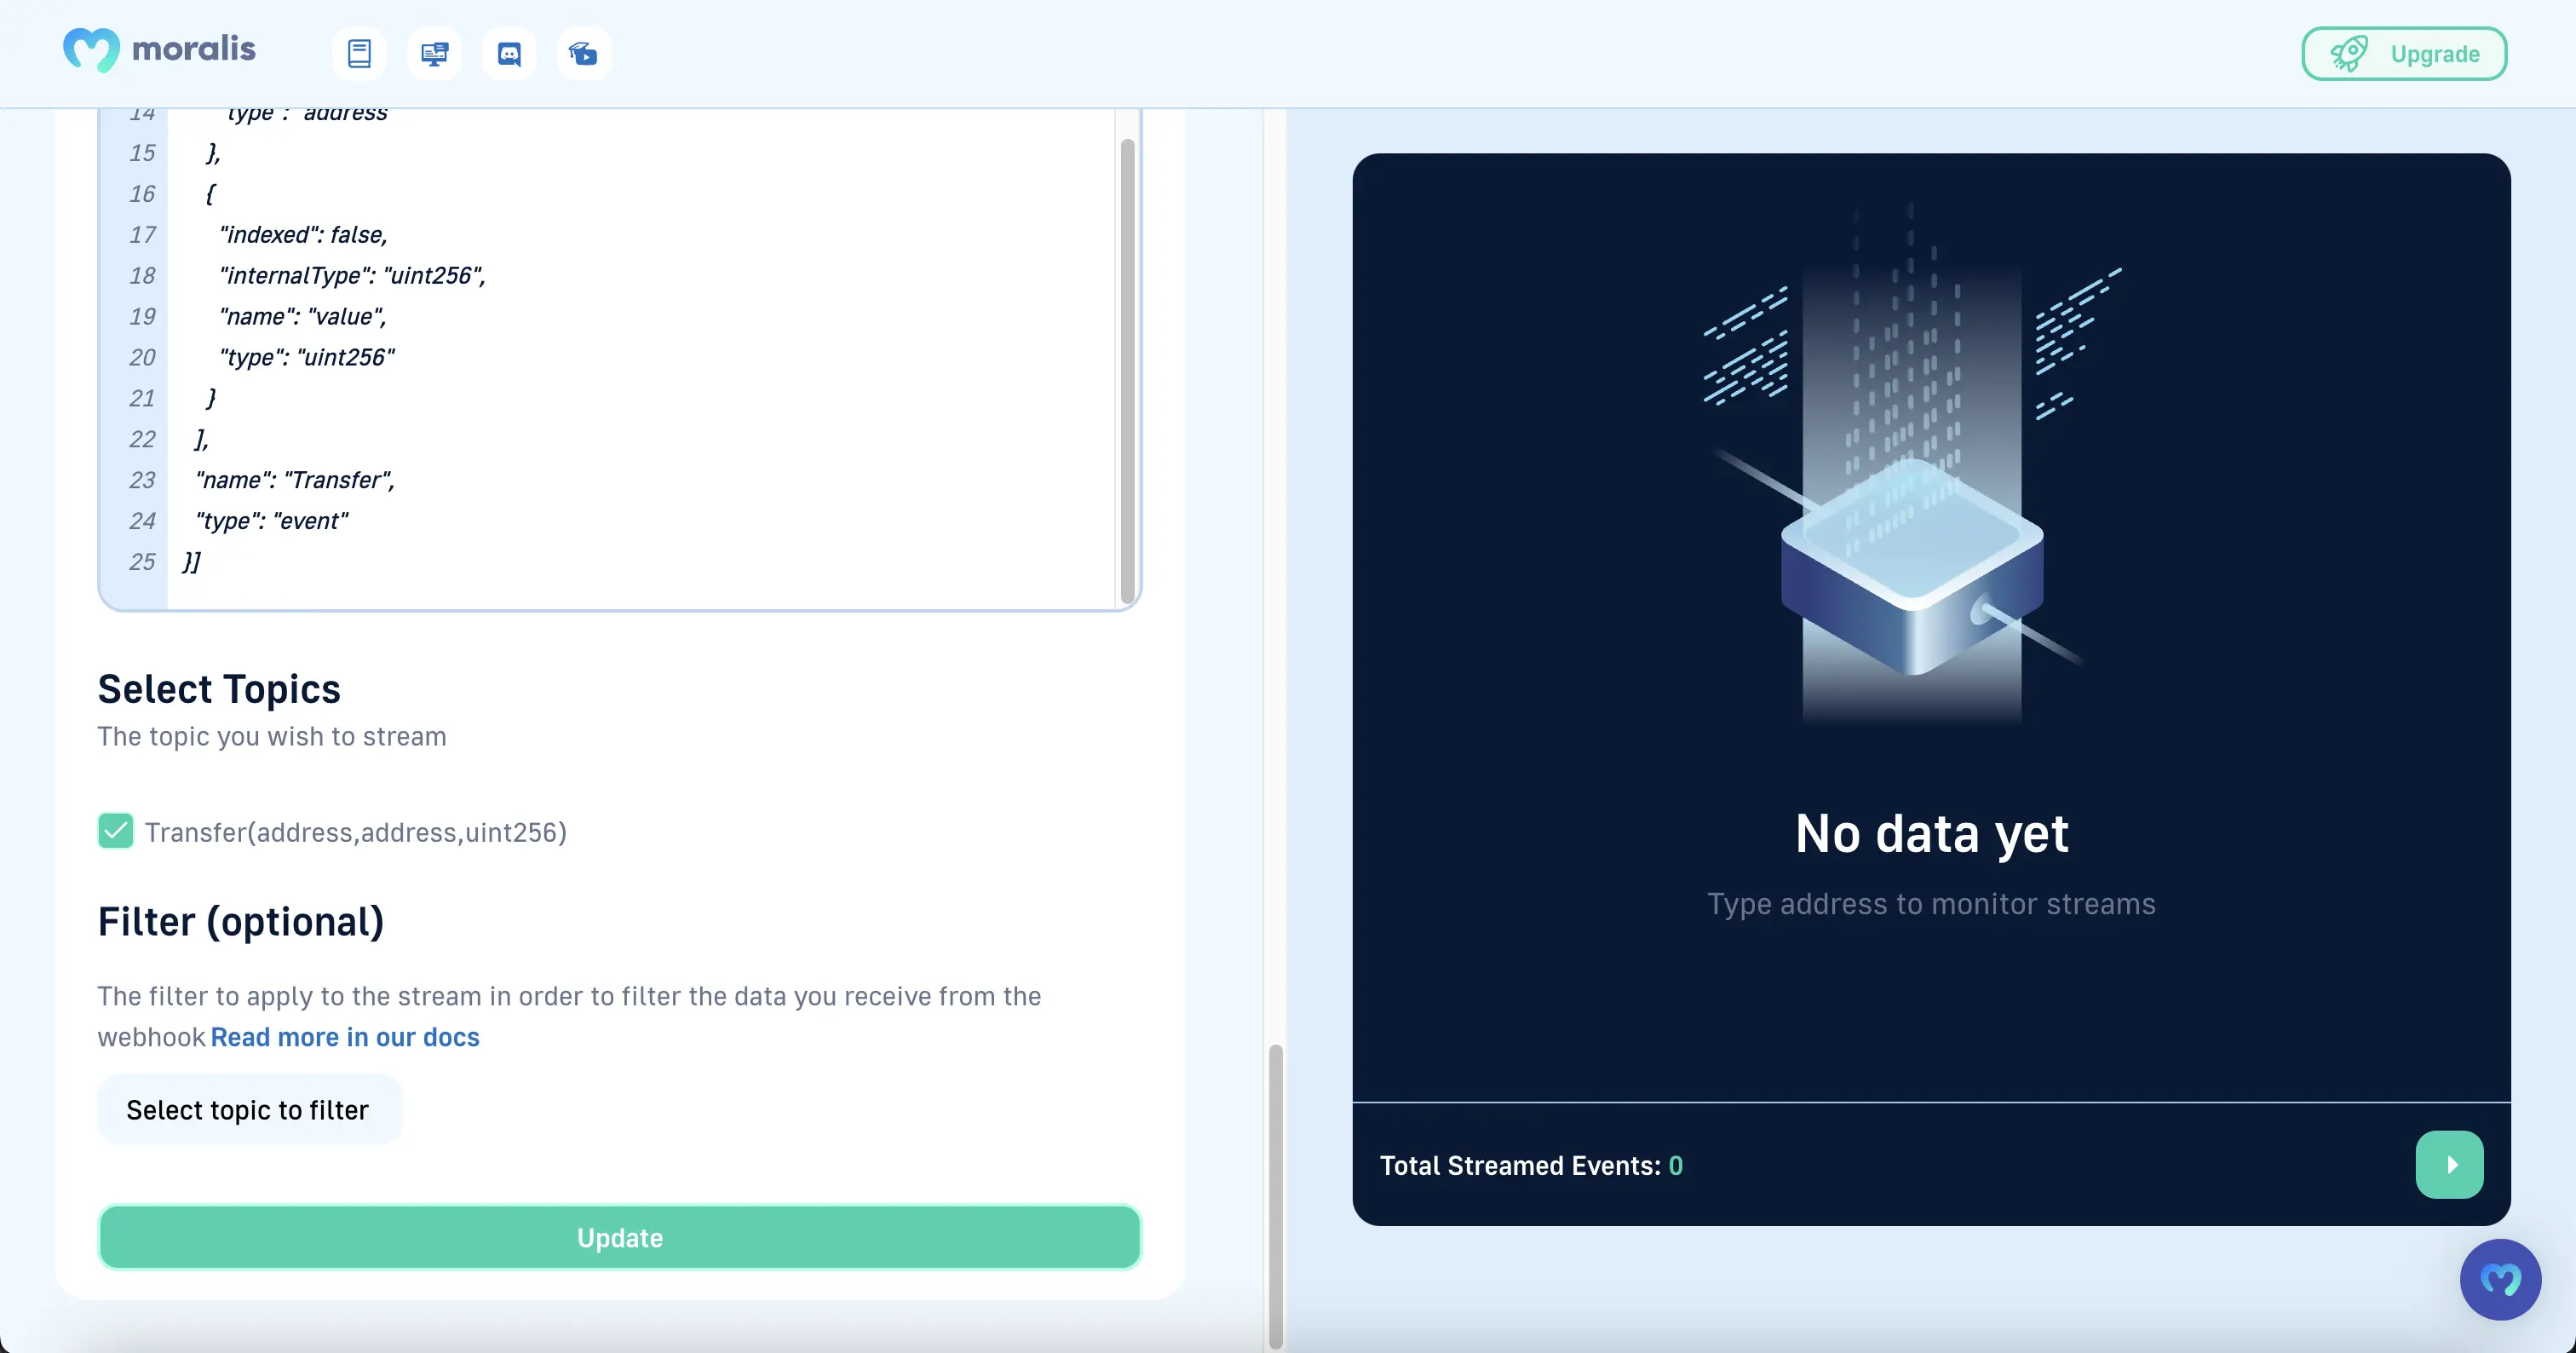The height and width of the screenshot is (1353, 2576).
Task: Click line 23 "name": "Transfer" in editor
Action: click(295, 480)
